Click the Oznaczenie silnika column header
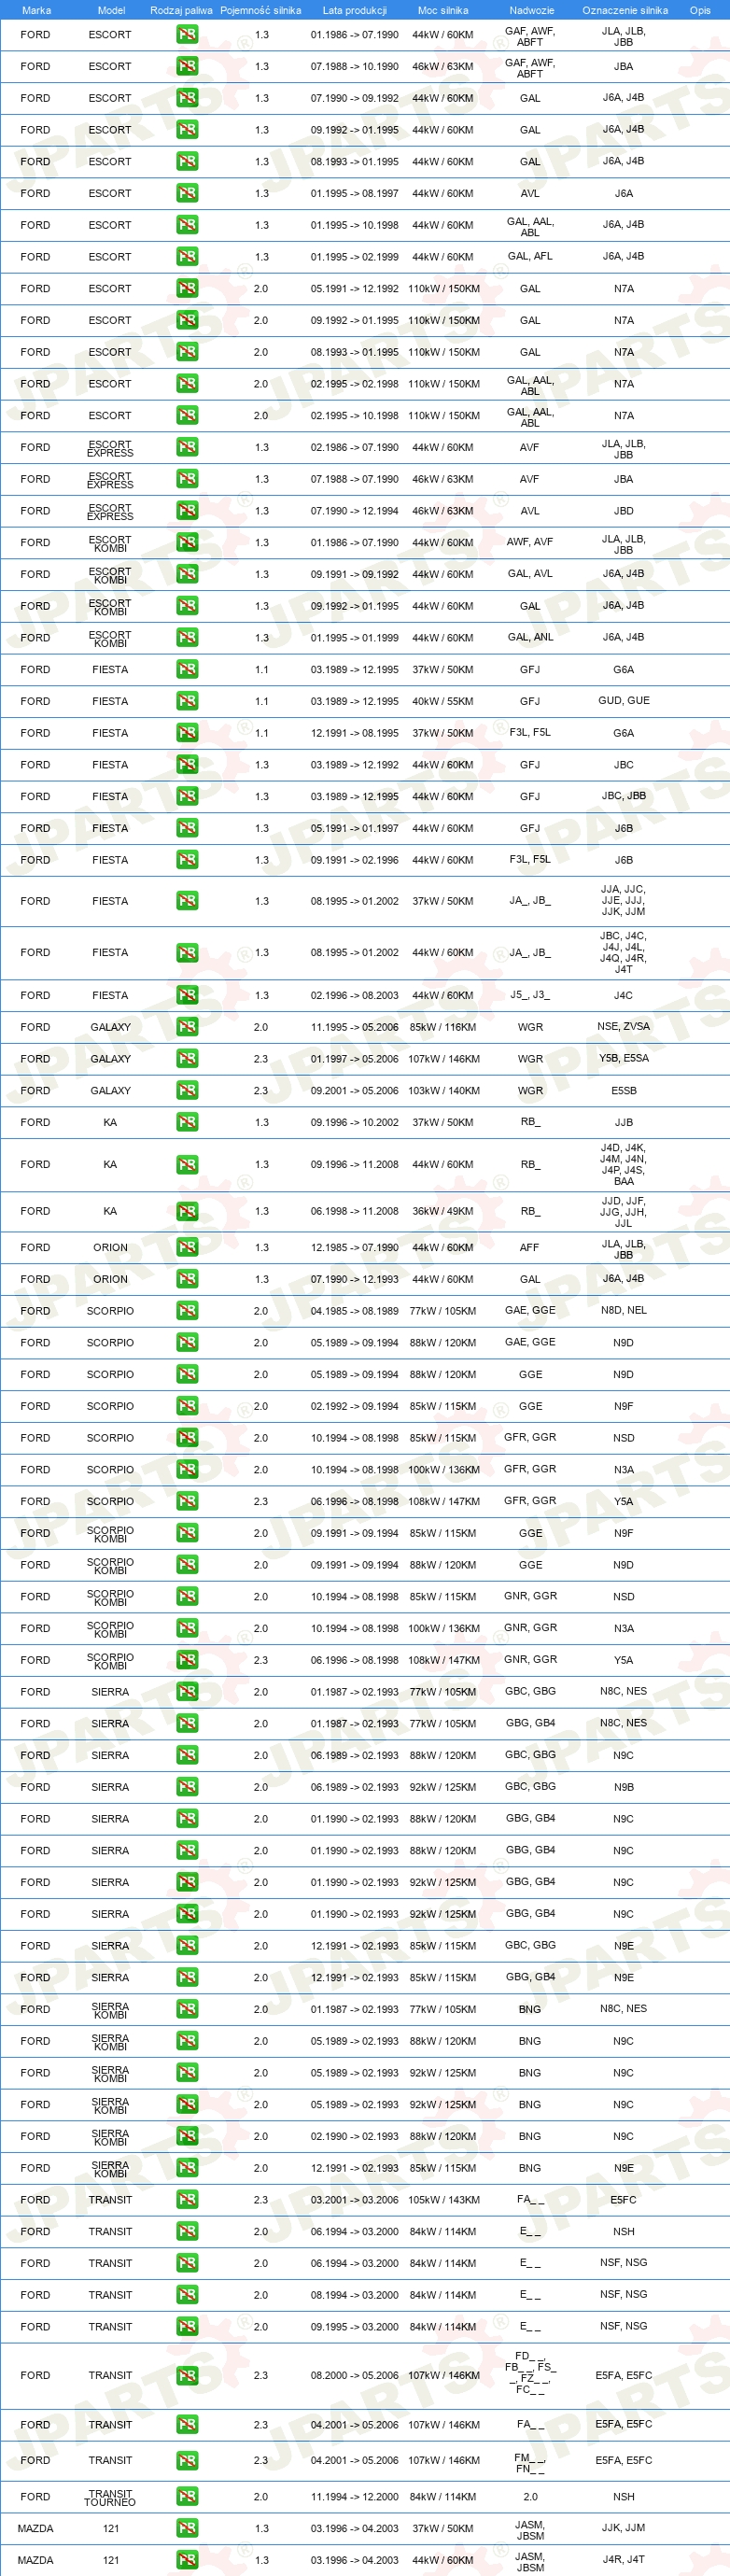The image size is (730, 2576). point(625,10)
